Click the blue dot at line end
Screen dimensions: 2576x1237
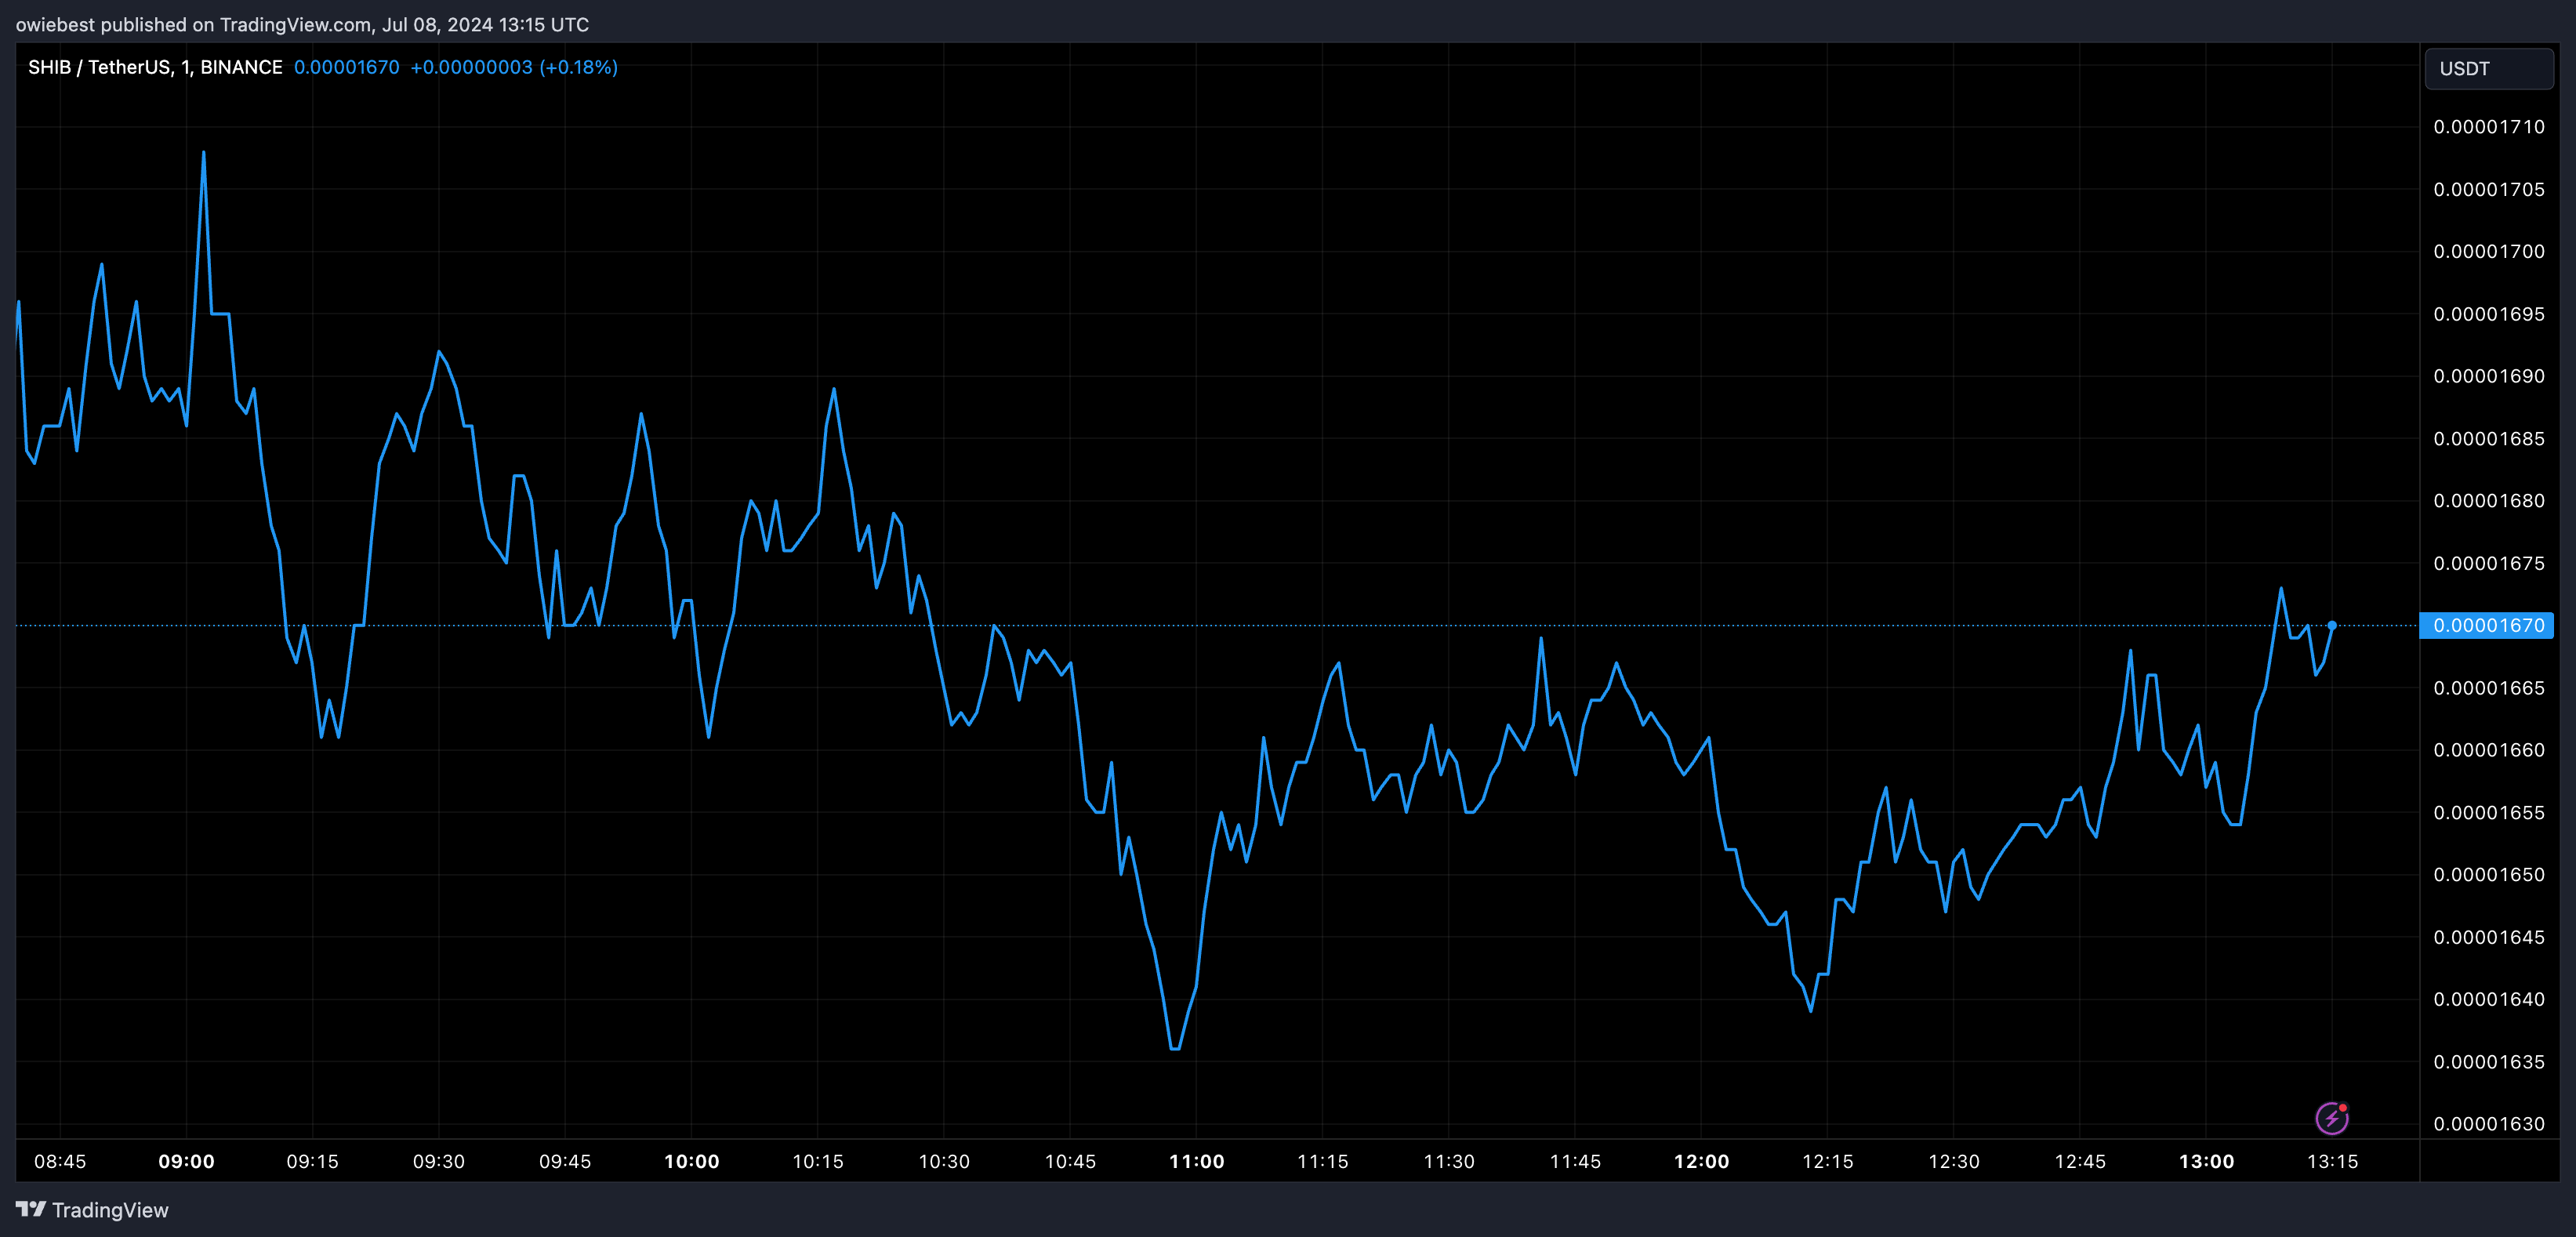point(2331,625)
